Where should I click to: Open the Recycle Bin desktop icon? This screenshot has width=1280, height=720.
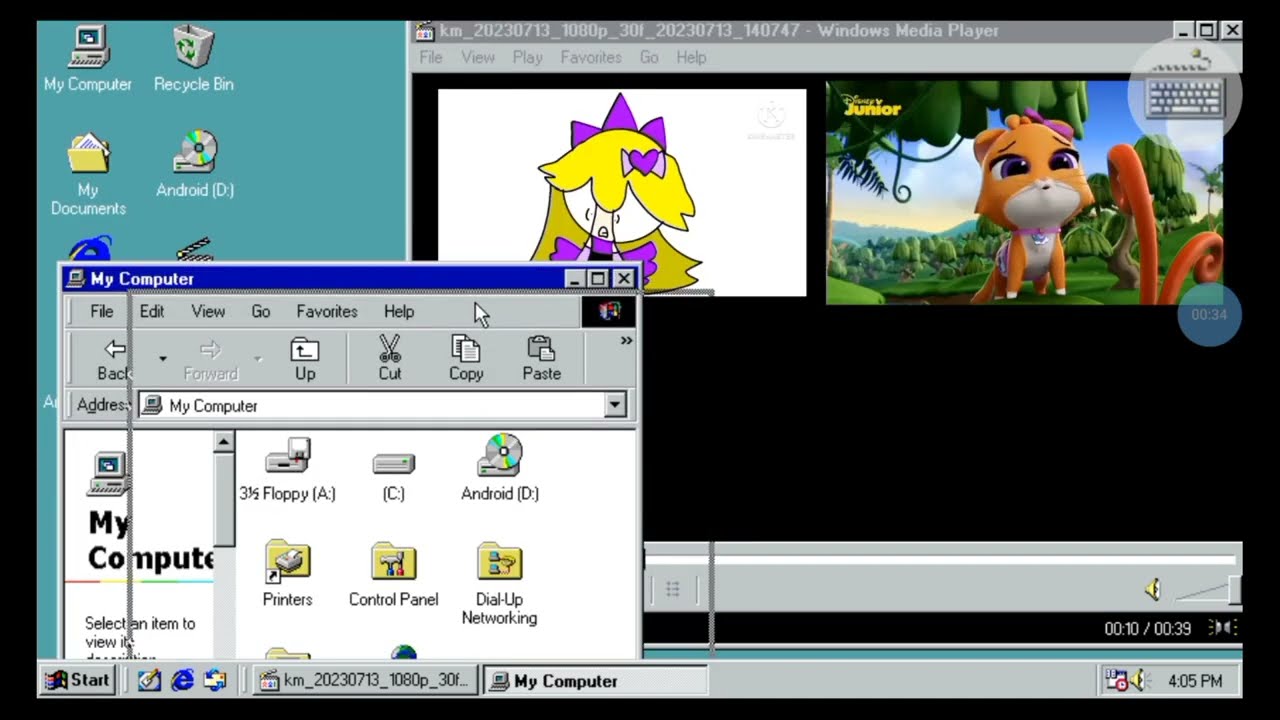tap(193, 58)
